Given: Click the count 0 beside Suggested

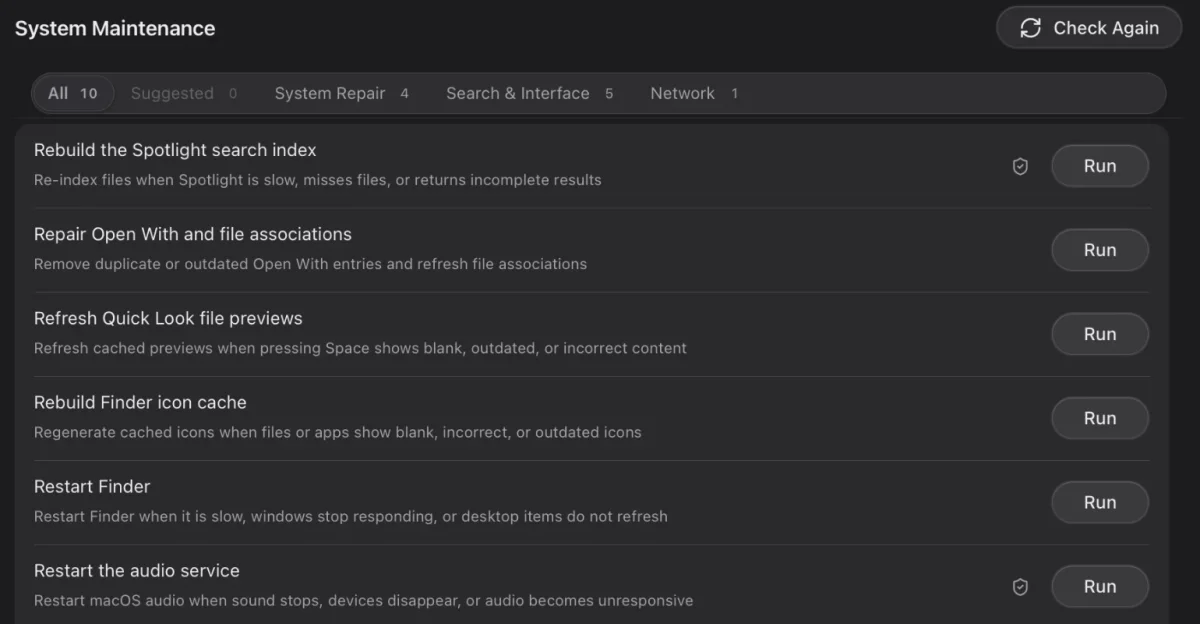Looking at the screenshot, I should (233, 94).
